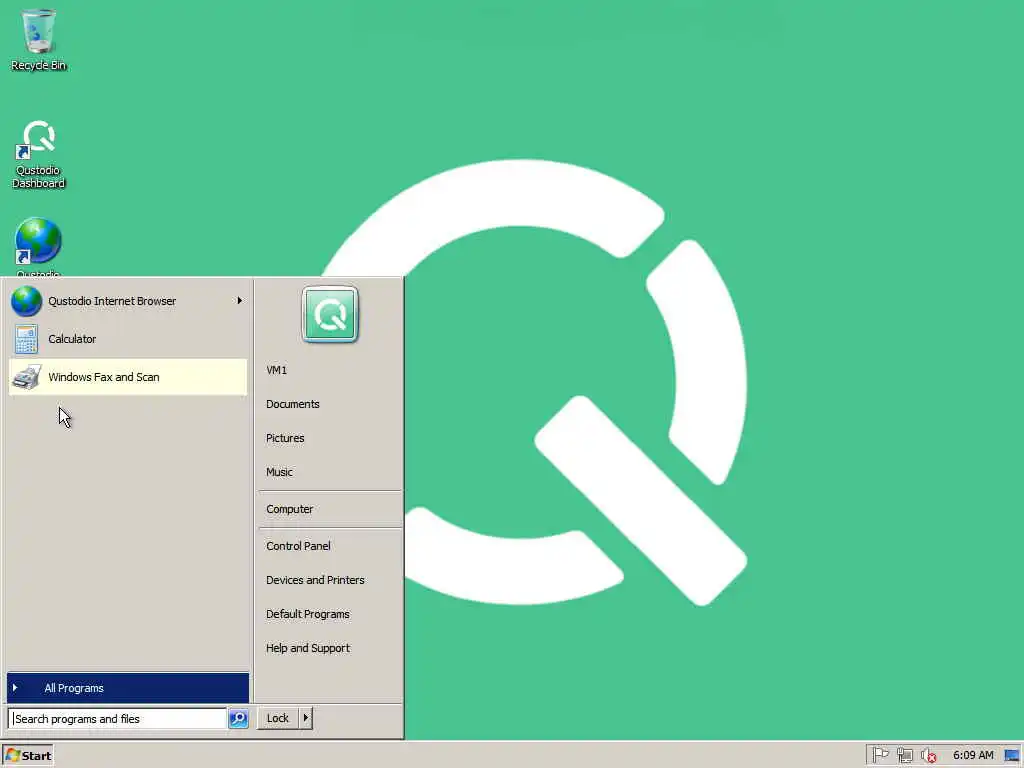Launch Qustodio Dashboard desktop shortcut
This screenshot has height=768, width=1024.
[x=39, y=154]
